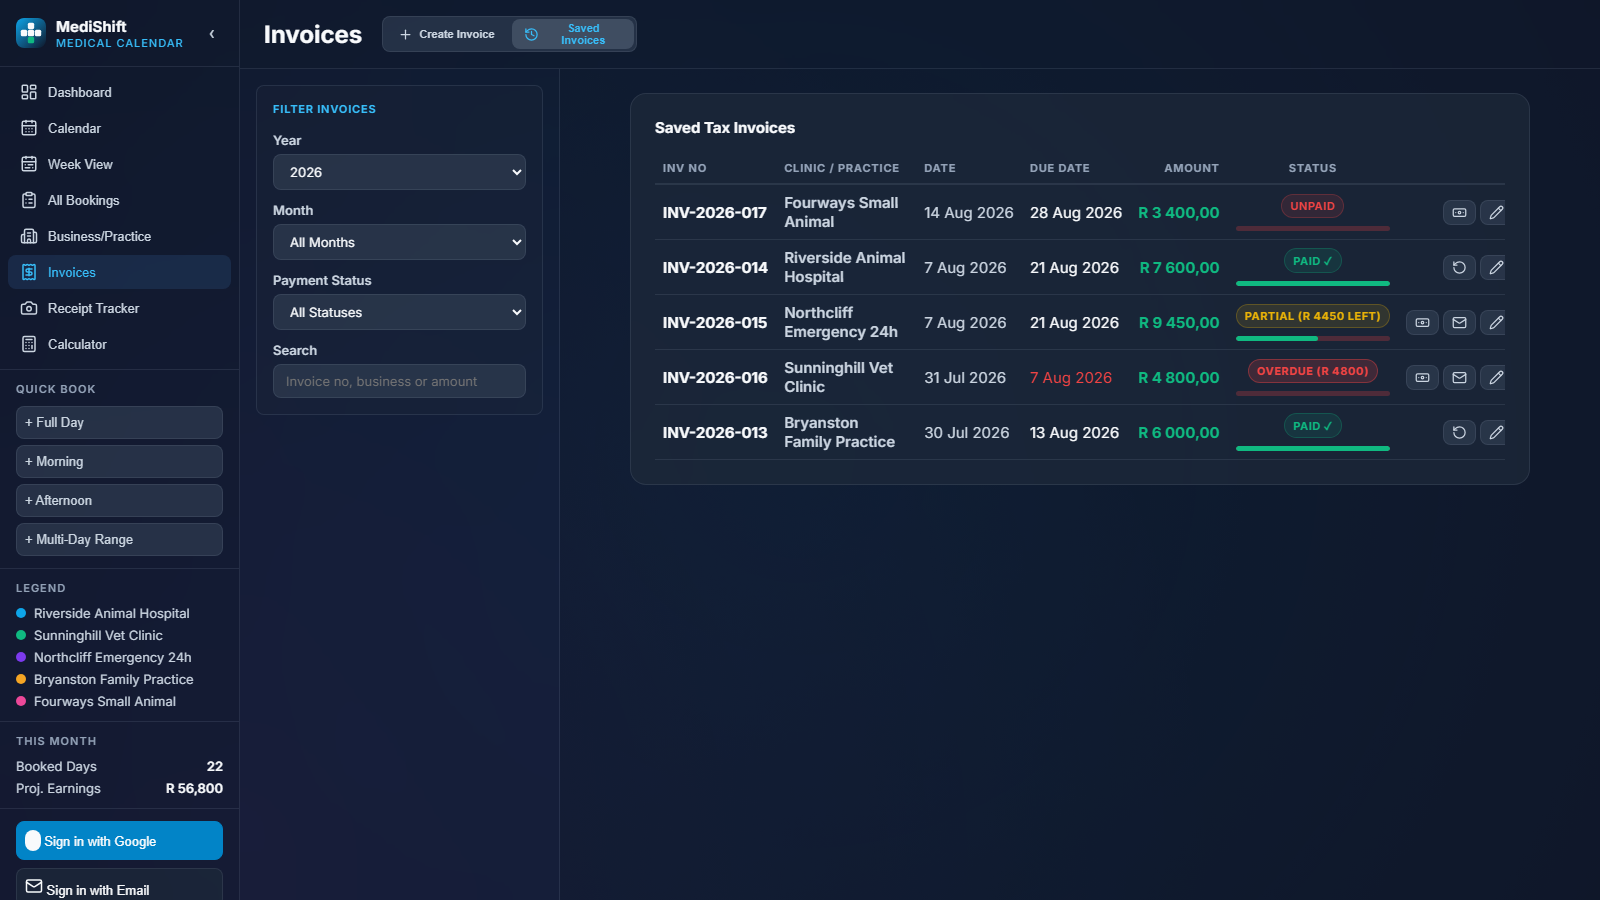Click the Business/Practice building icon
Viewport: 1600px width, 900px height.
[29, 236]
